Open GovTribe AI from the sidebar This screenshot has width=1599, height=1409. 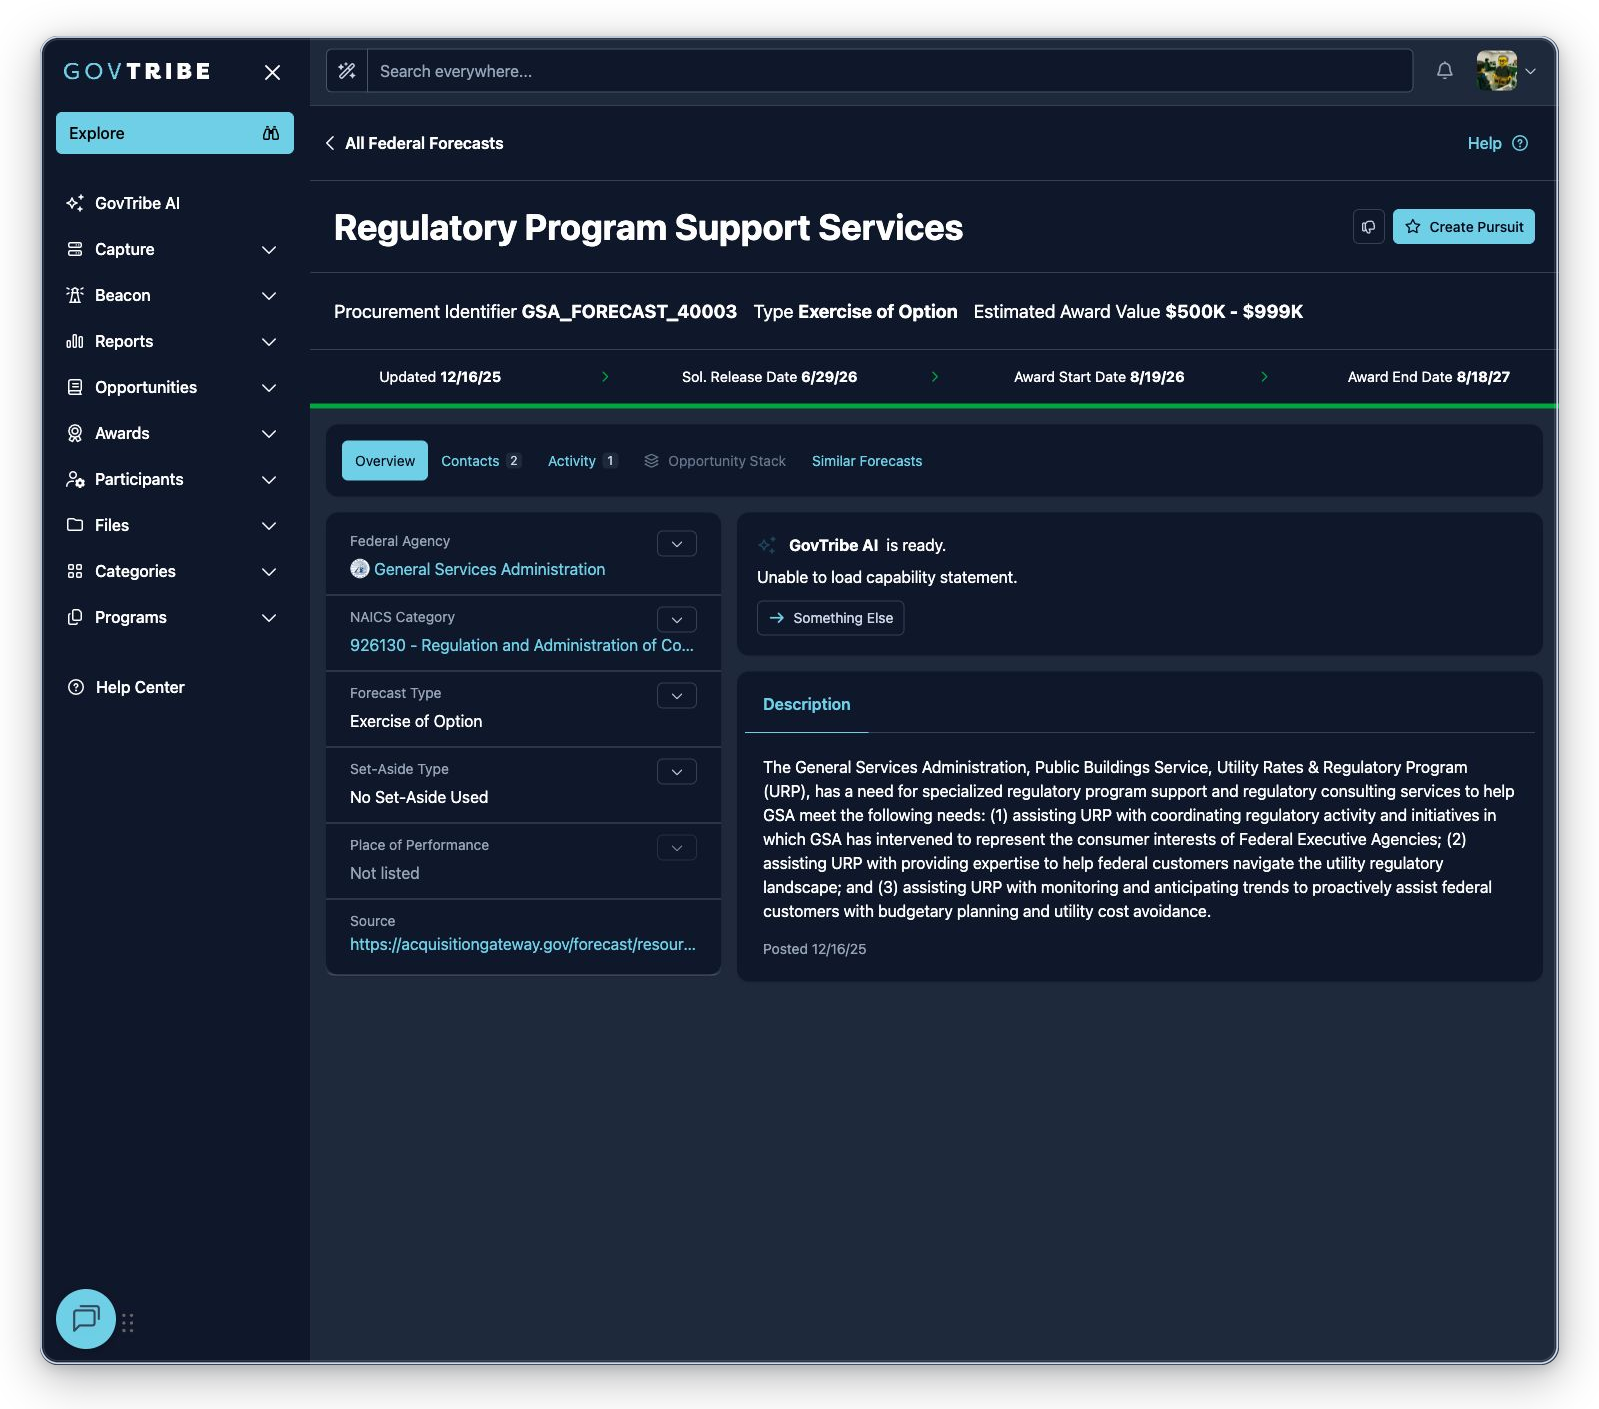(x=137, y=203)
